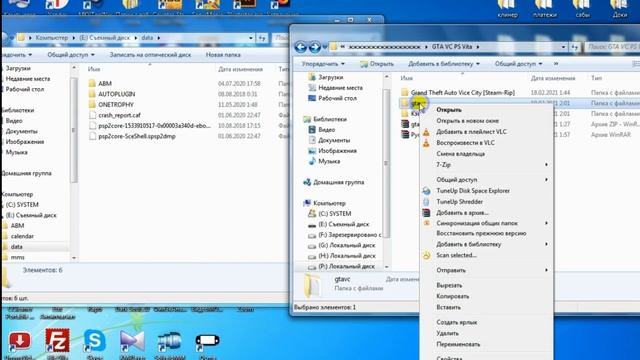This screenshot has width=640, height=360.
Task: Click the TuneUp Shredder icon in menu
Action: tap(426, 202)
